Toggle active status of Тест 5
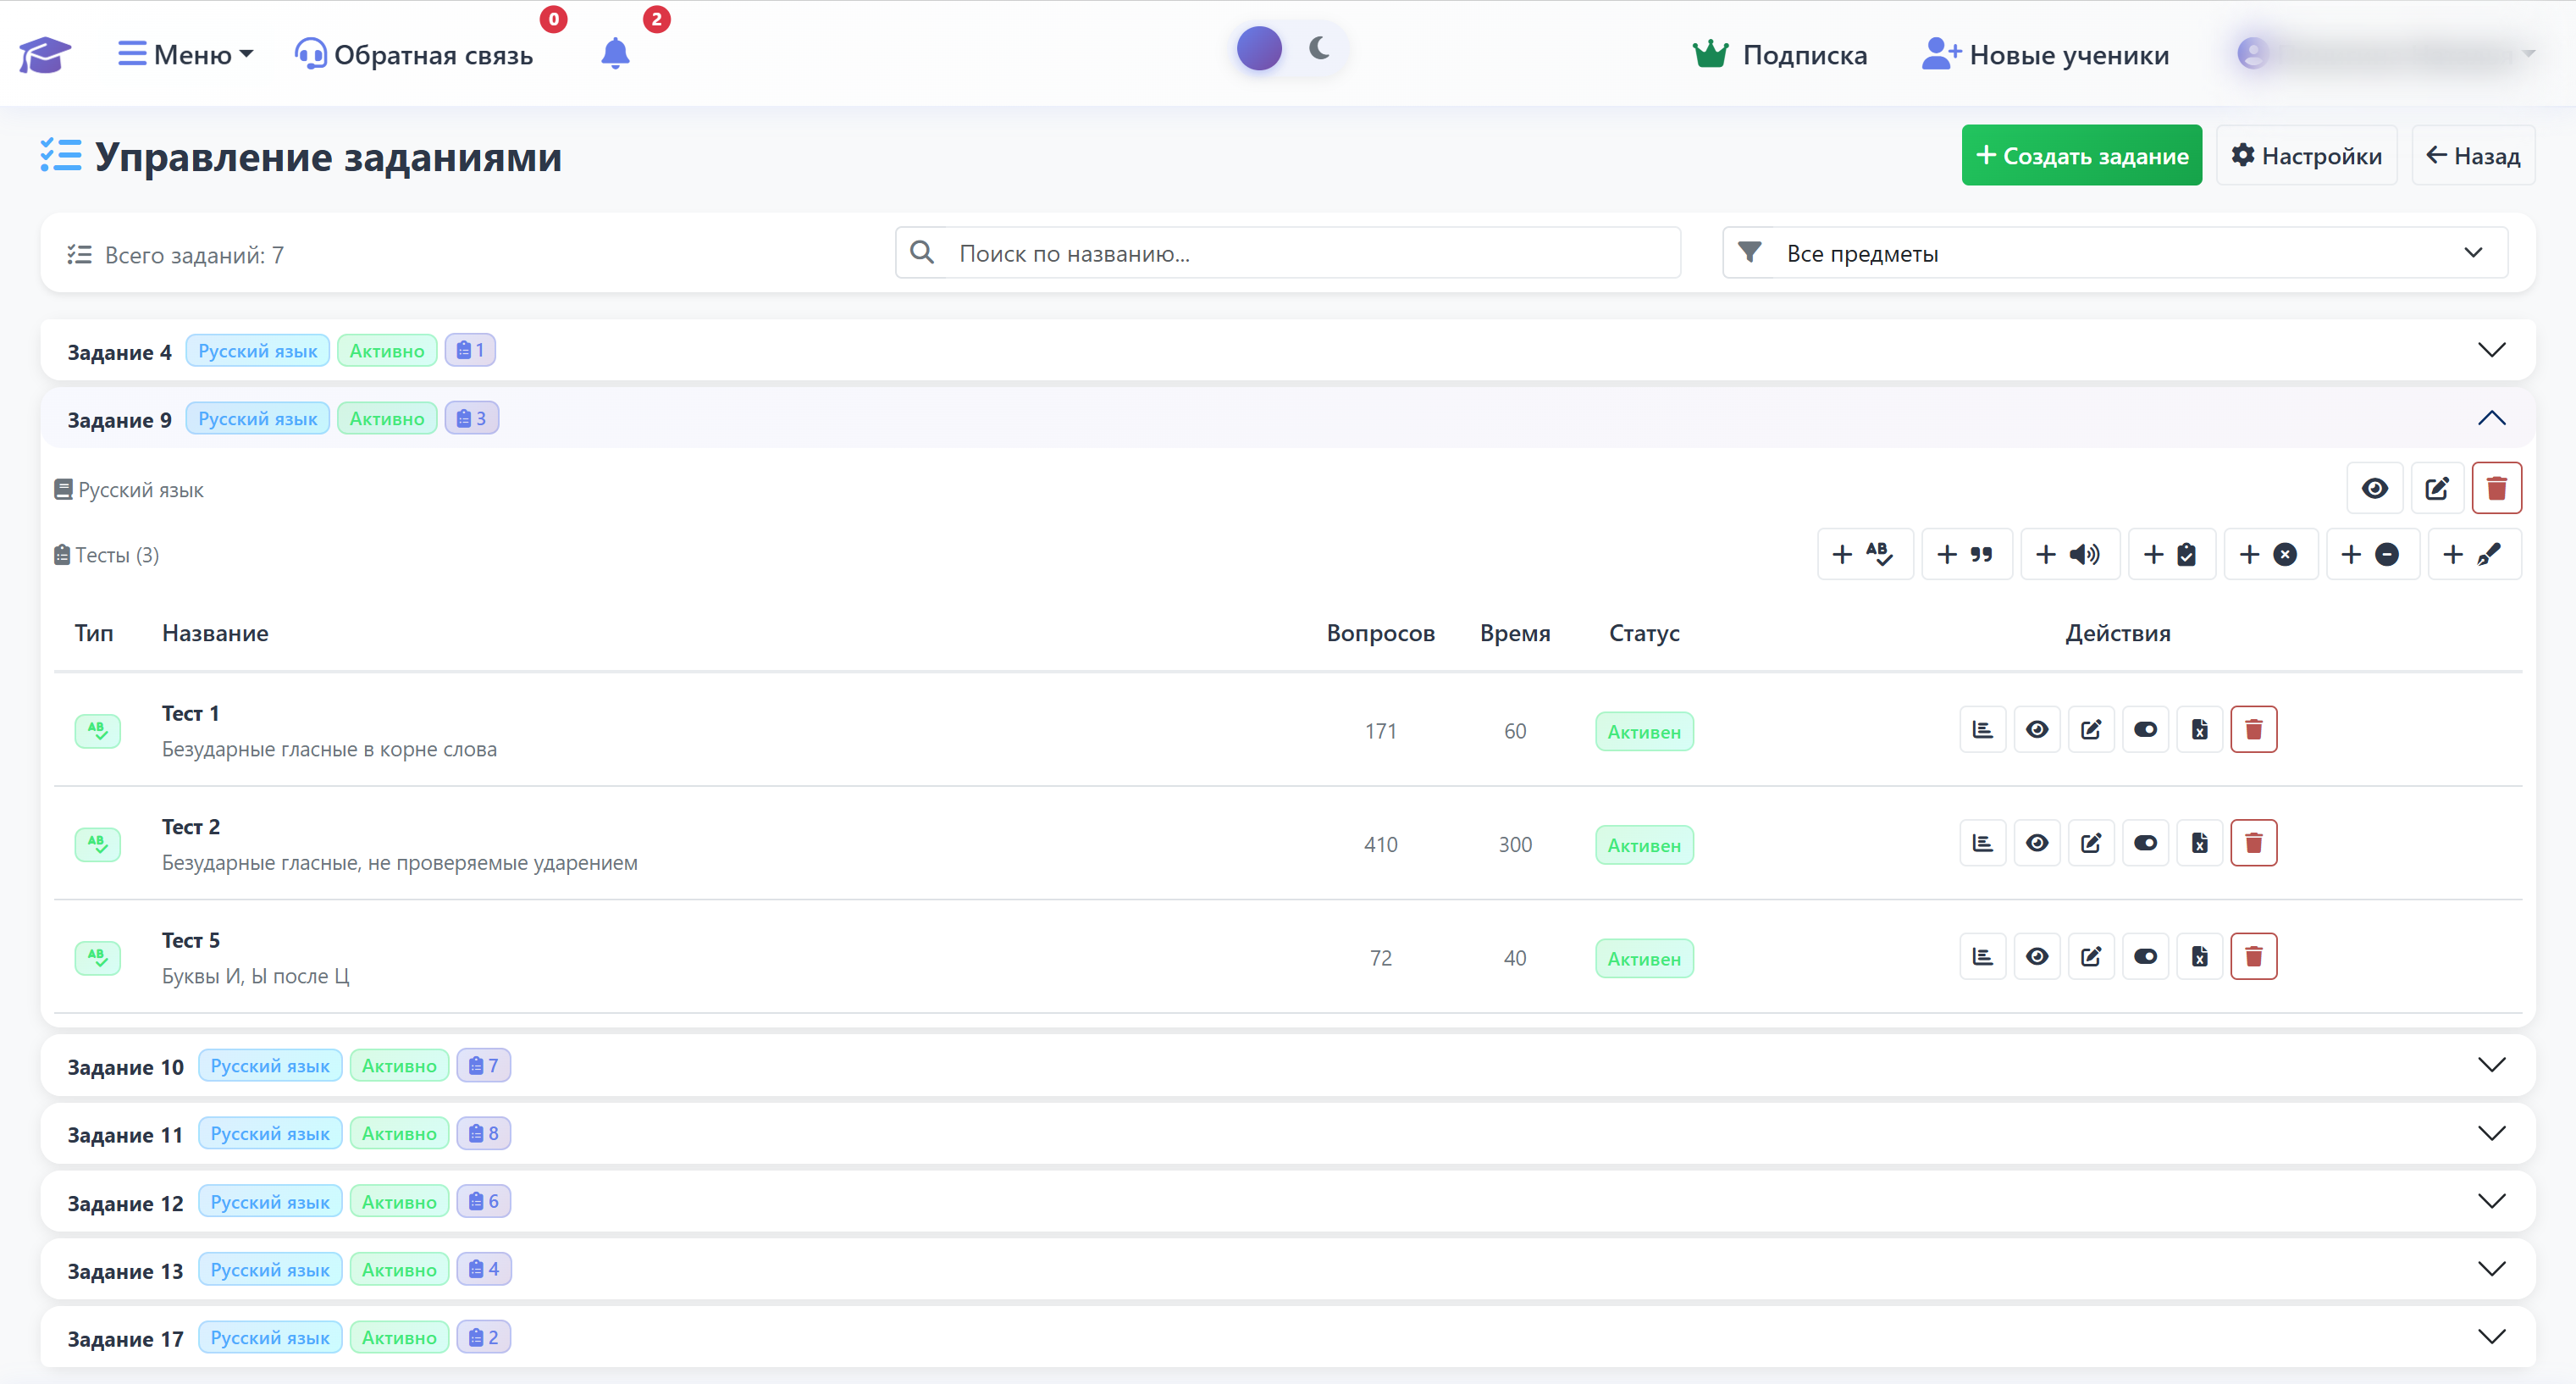 [2145, 956]
